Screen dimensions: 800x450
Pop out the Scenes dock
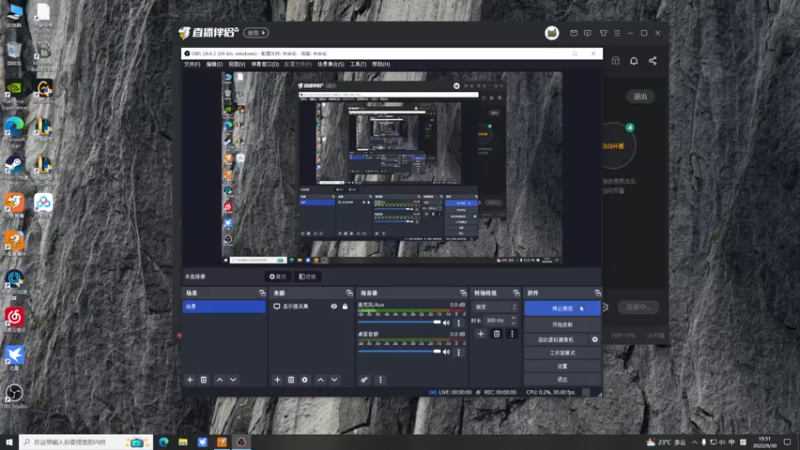tap(262, 293)
